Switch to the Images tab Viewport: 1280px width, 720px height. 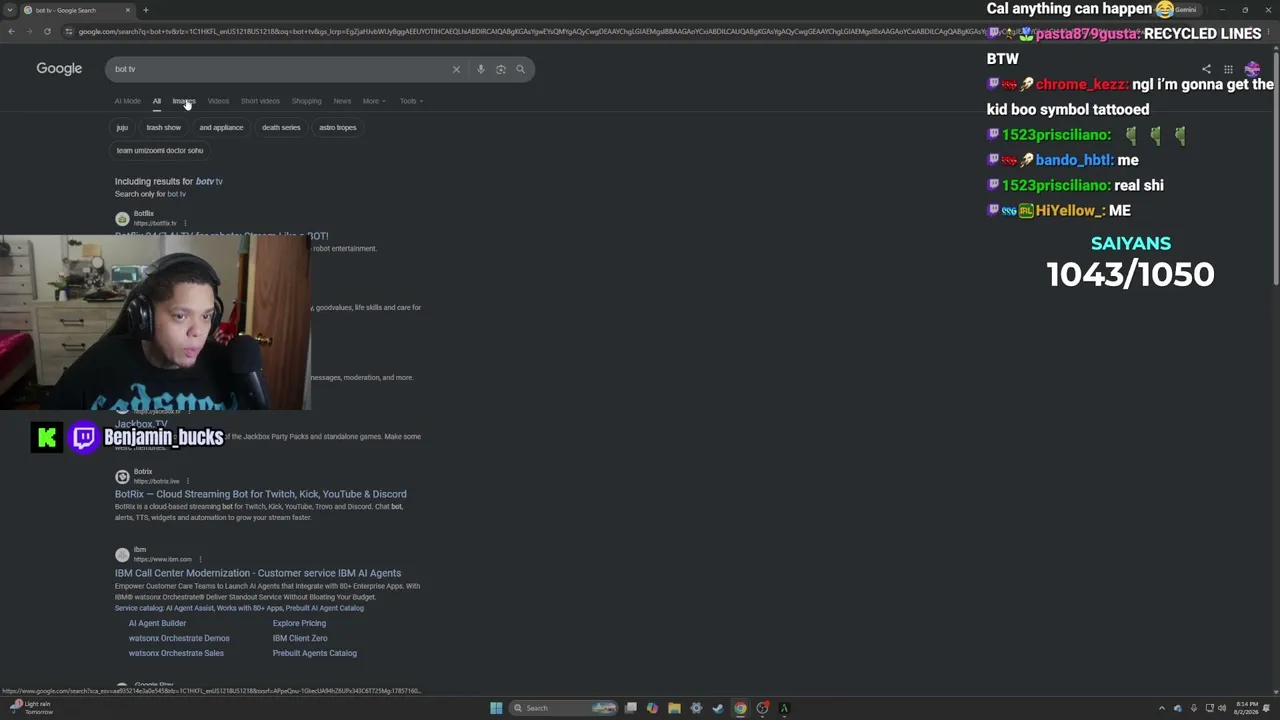[183, 101]
